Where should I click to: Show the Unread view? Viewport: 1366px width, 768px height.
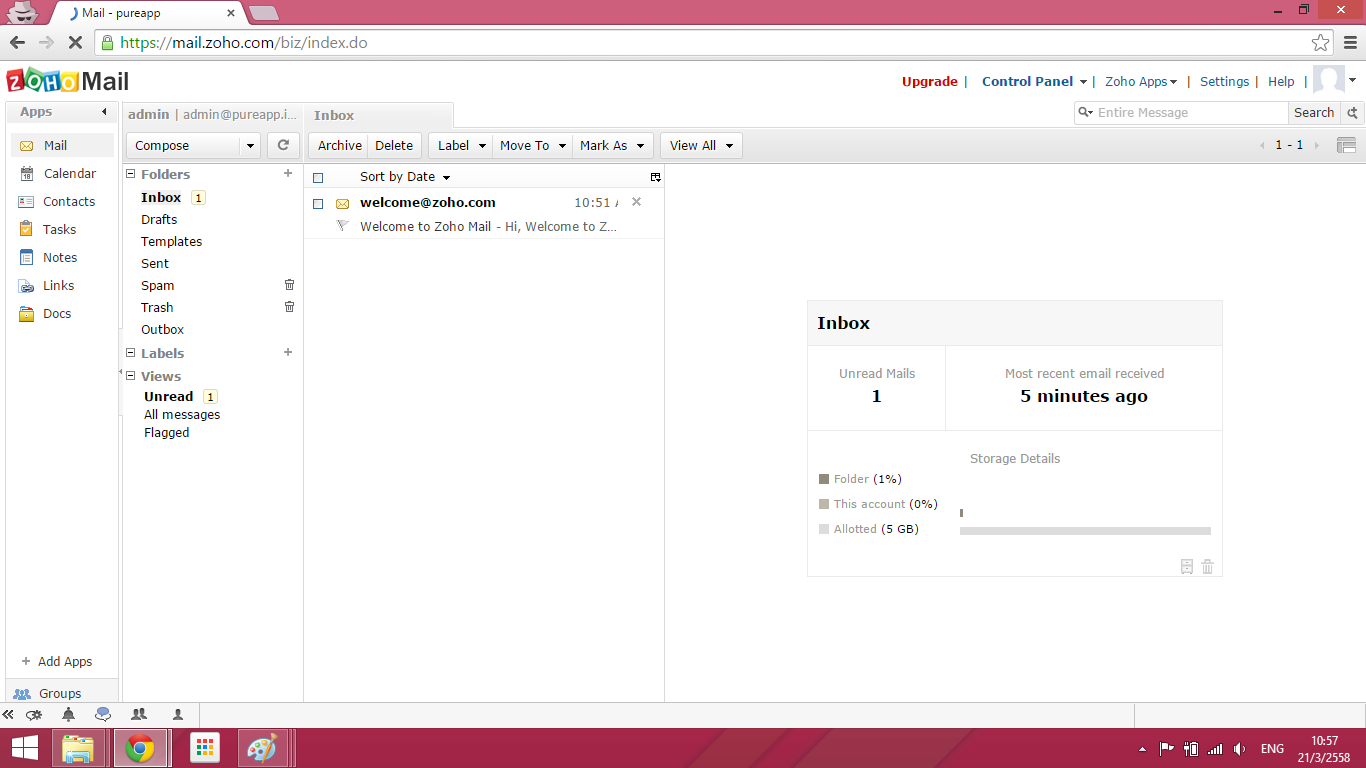pos(168,396)
